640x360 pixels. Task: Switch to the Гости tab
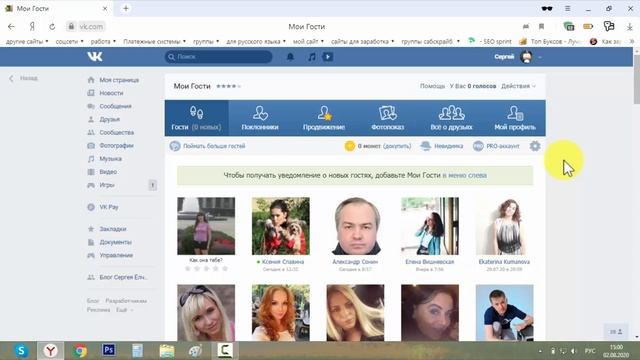(x=196, y=118)
